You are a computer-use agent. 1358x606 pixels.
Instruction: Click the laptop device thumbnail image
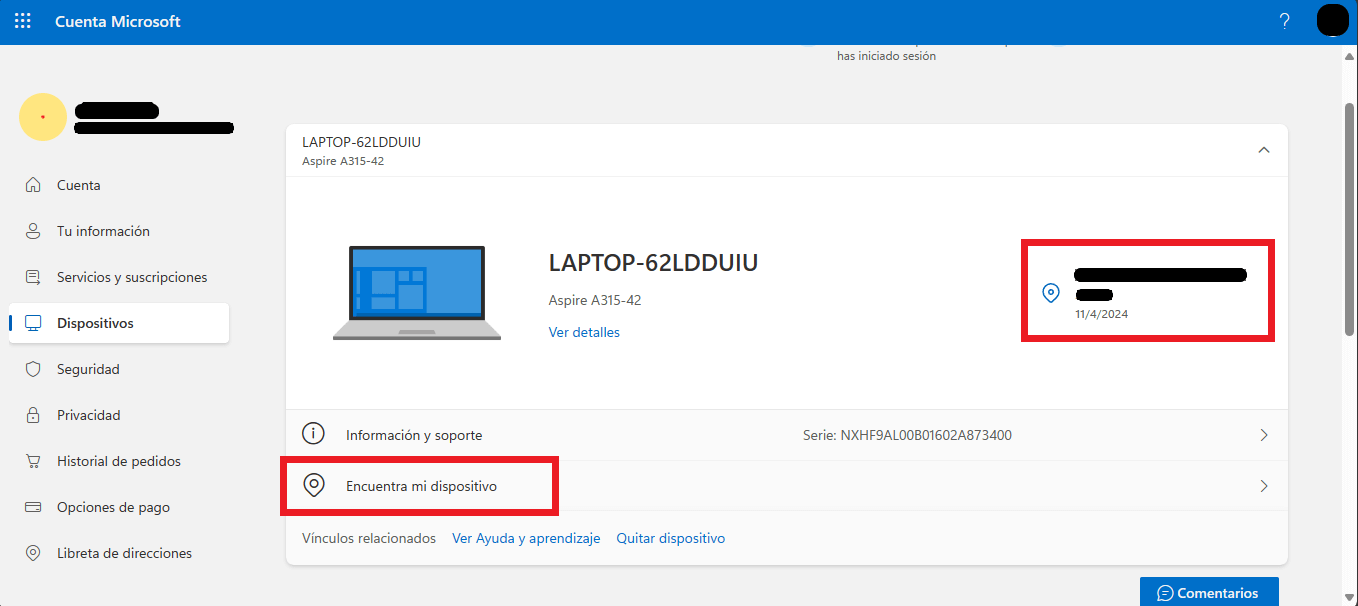(x=417, y=293)
